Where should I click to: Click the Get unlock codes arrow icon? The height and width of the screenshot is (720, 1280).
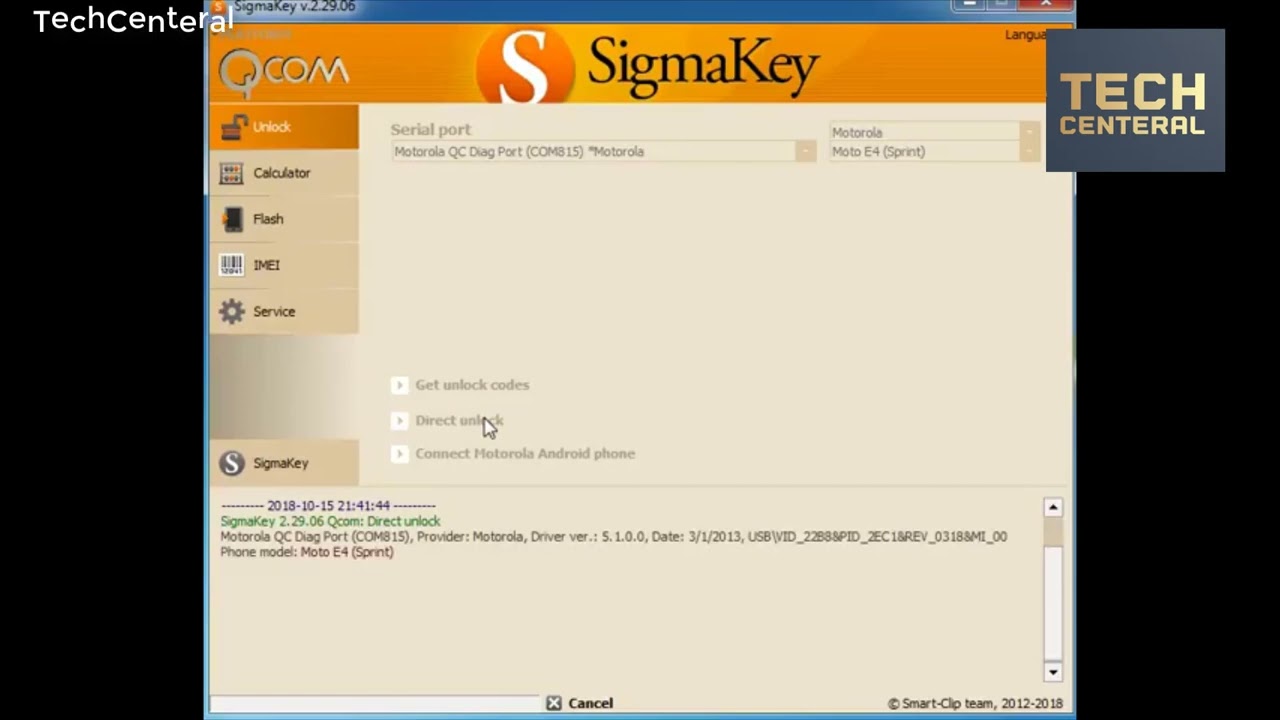tap(399, 385)
